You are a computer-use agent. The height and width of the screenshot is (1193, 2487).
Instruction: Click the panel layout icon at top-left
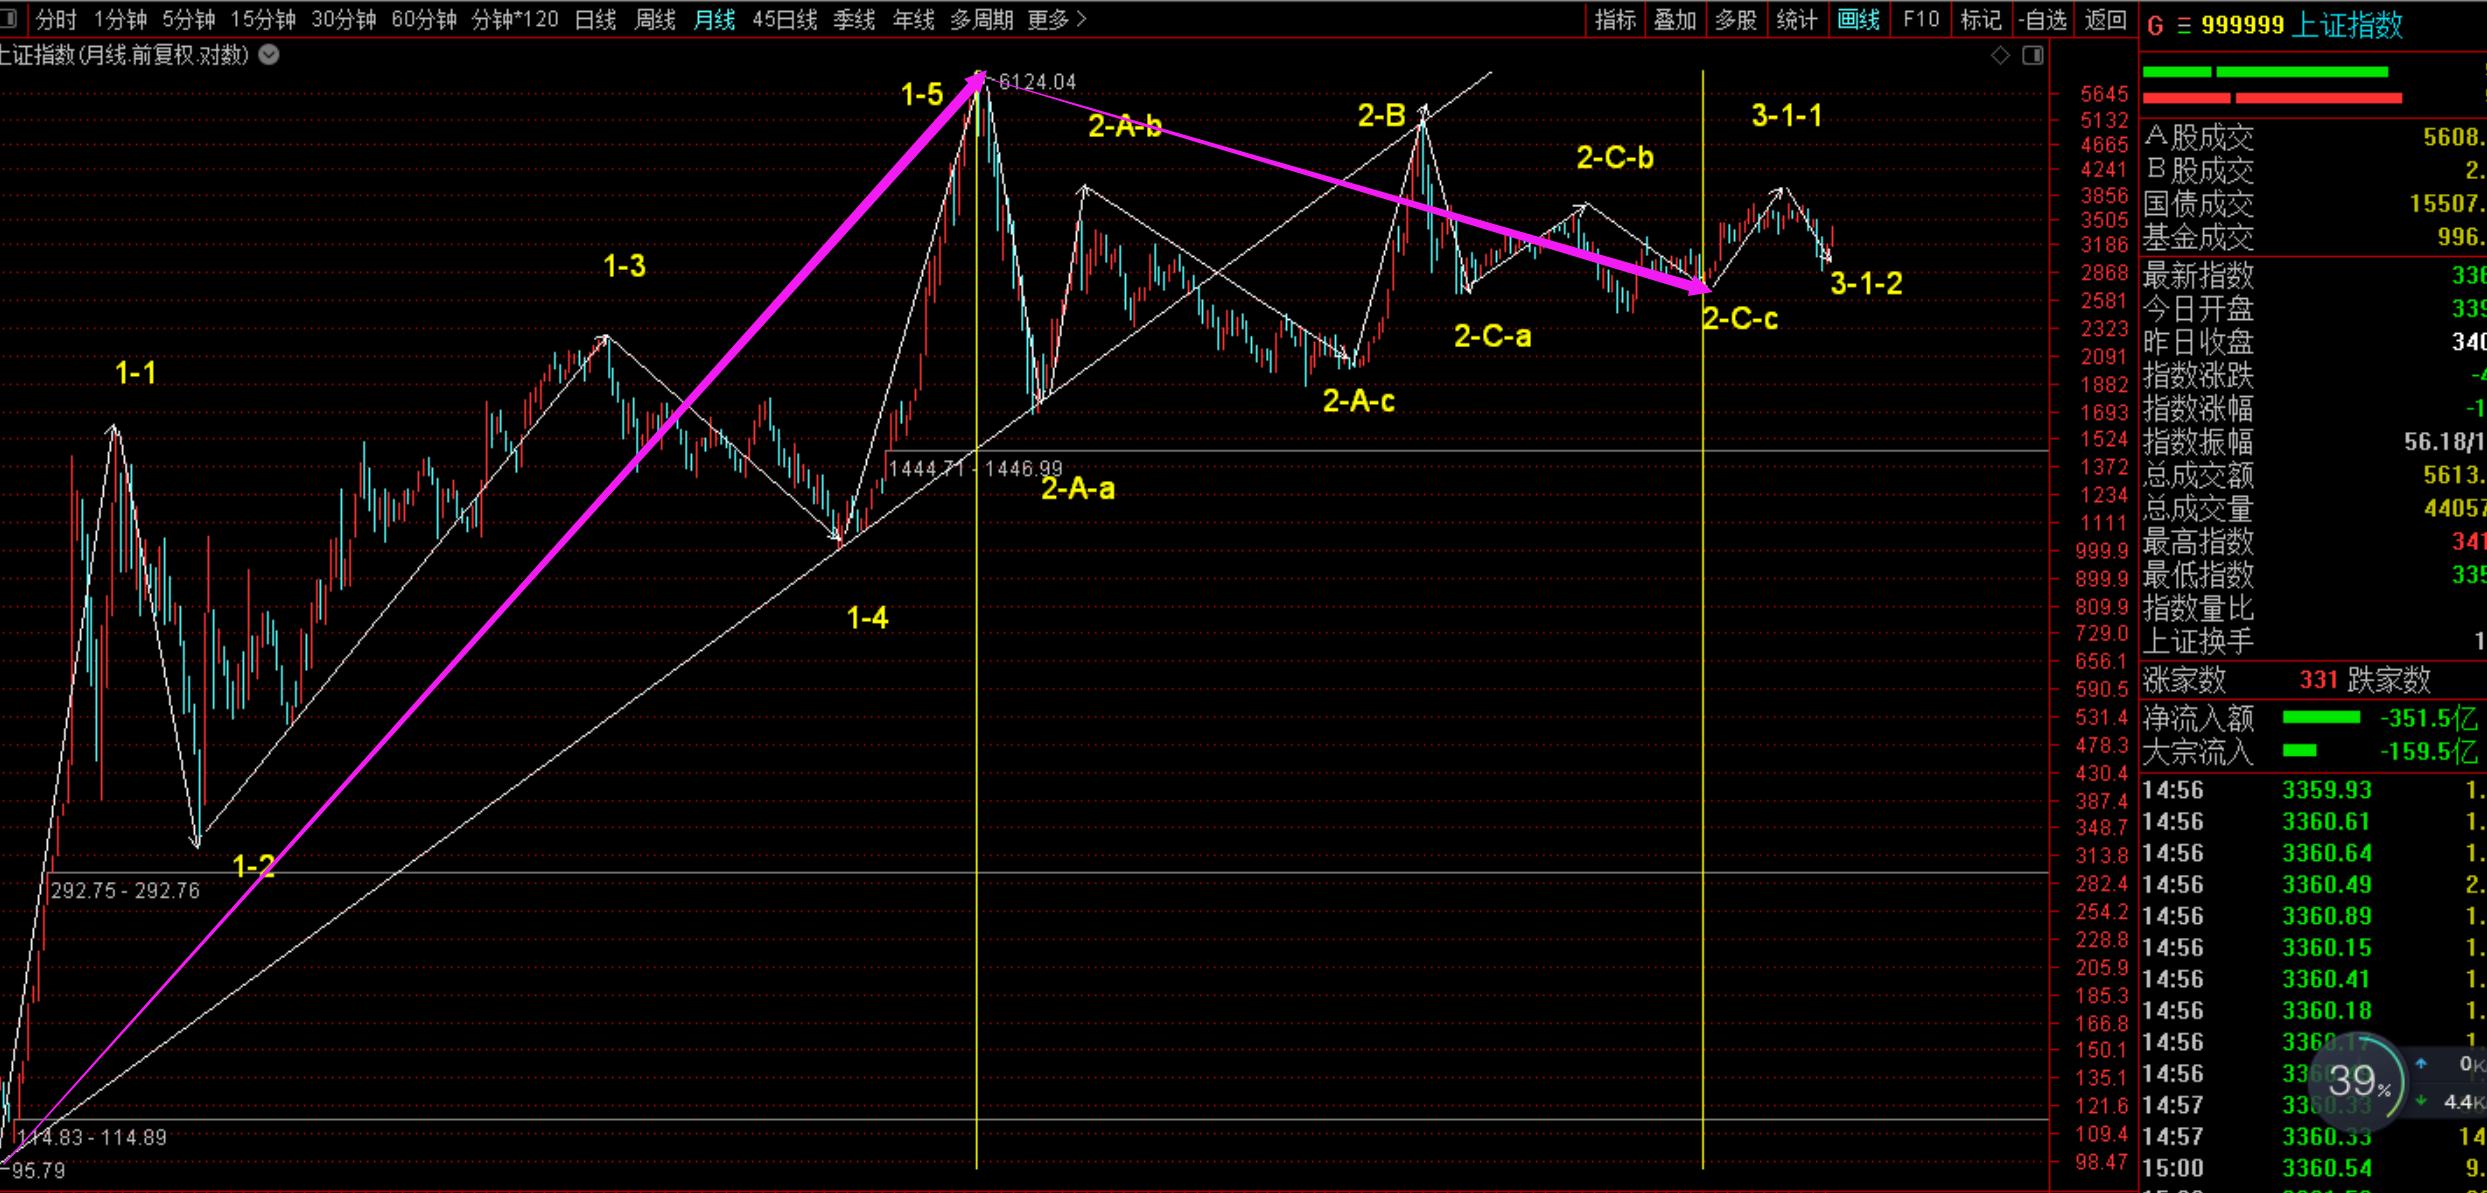pyautogui.click(x=8, y=18)
